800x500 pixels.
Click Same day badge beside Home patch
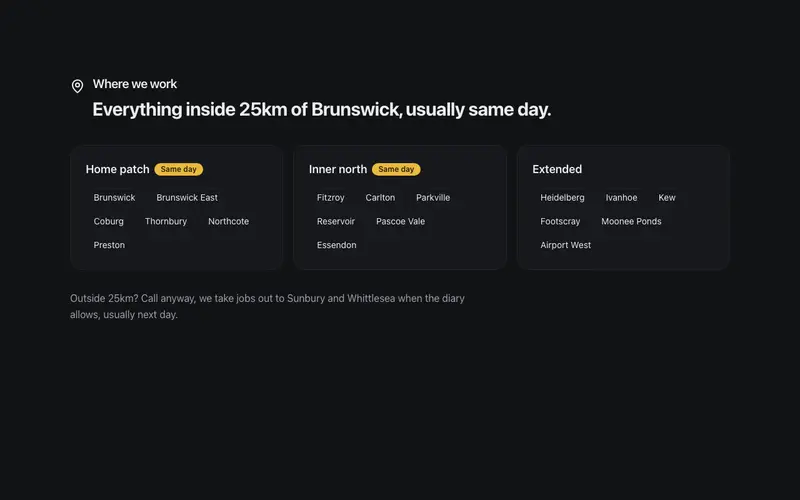pos(179,169)
